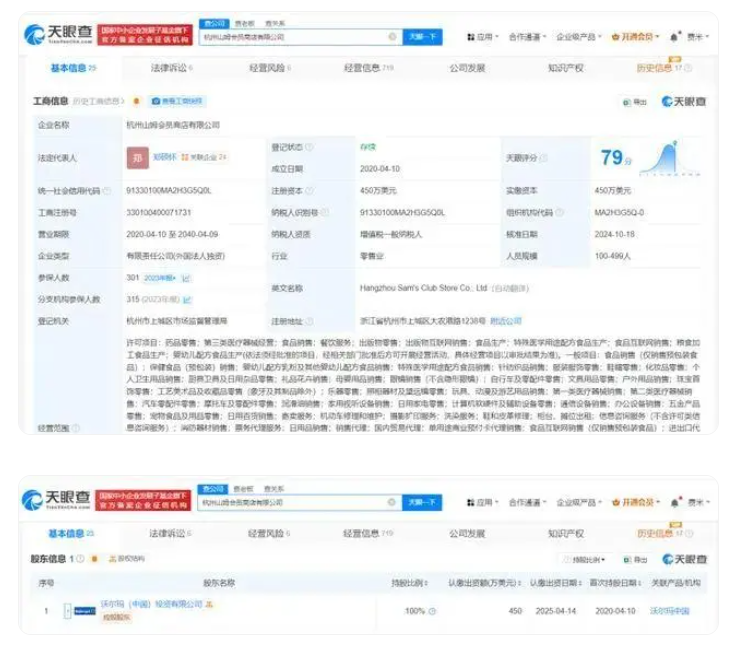Open notification bell on shareholder page
The image size is (736, 656).
click(x=675, y=503)
